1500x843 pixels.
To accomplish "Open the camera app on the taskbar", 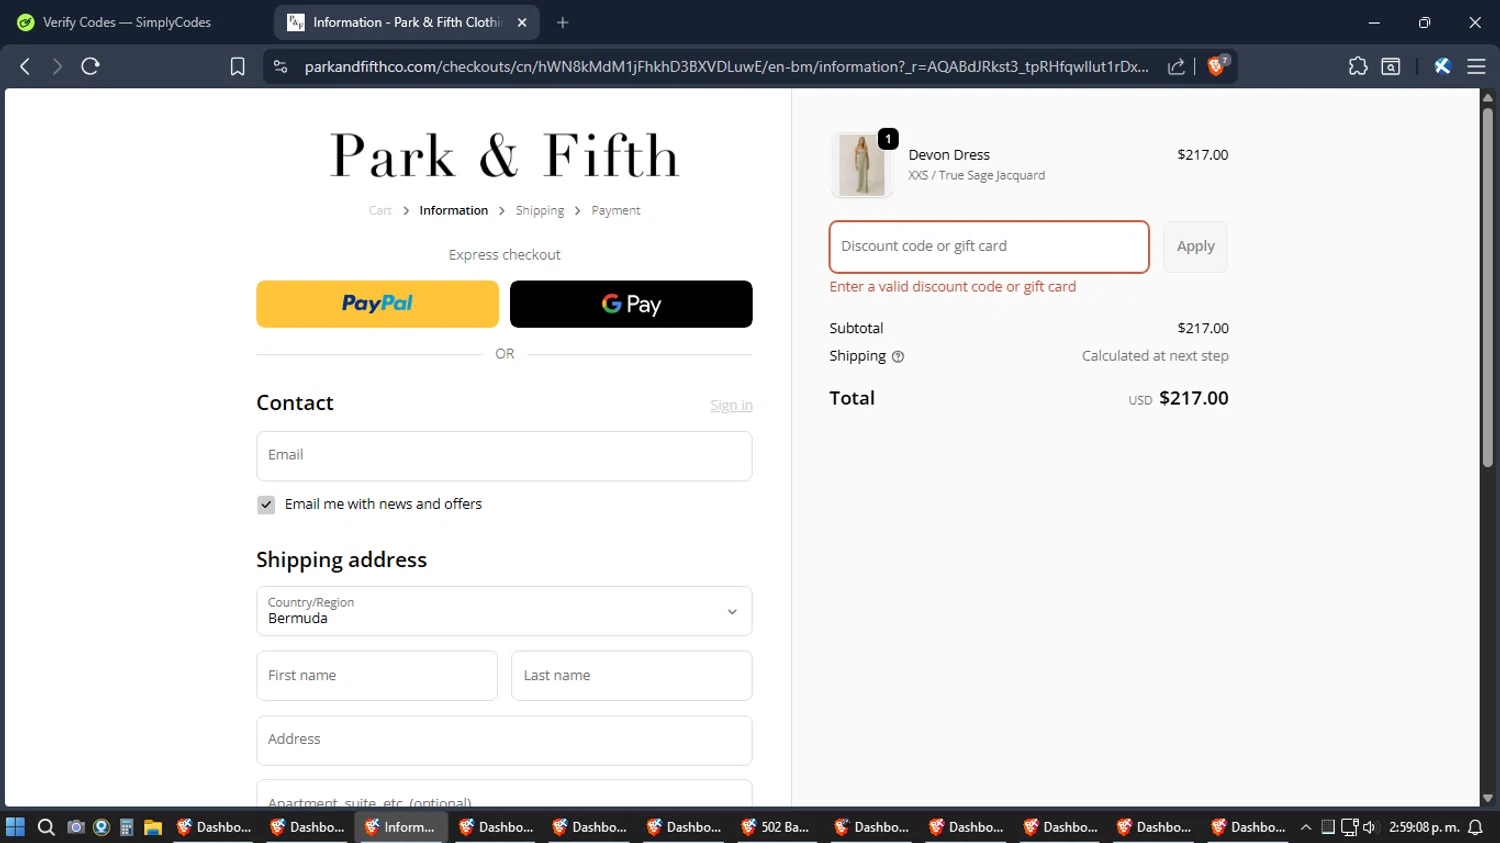I will 75,827.
